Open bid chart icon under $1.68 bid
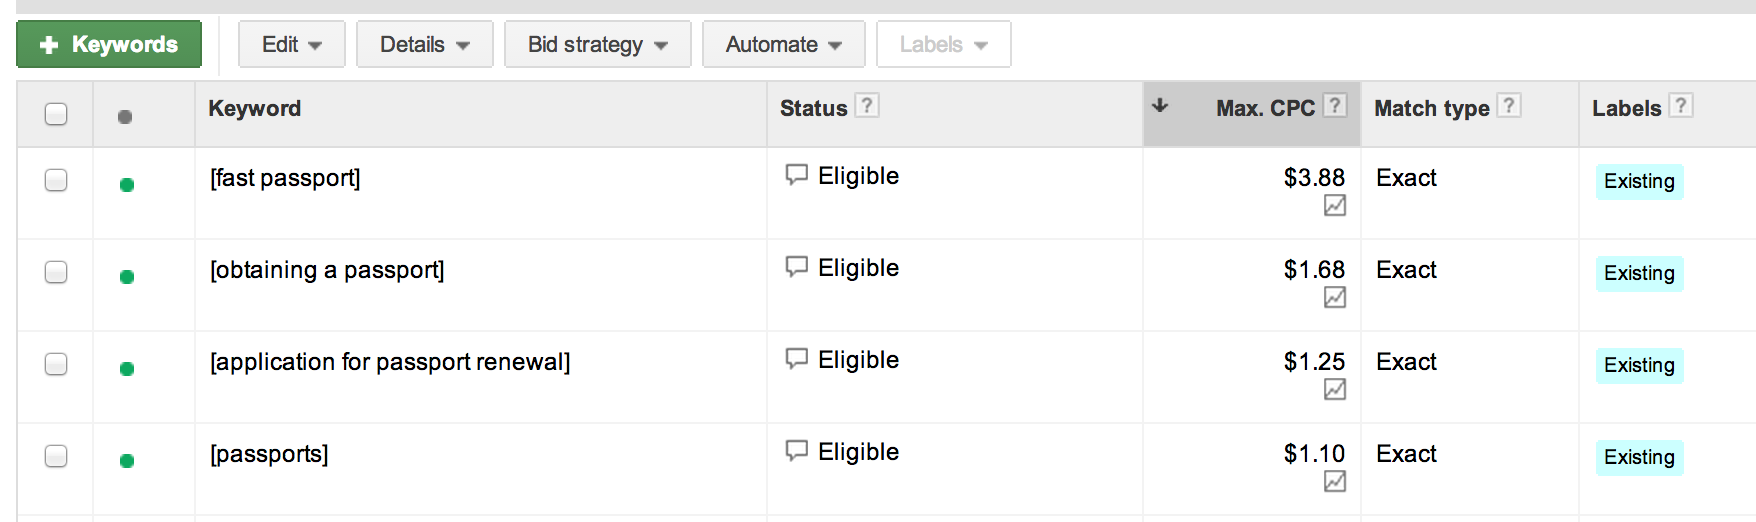1756x522 pixels. tap(1335, 297)
